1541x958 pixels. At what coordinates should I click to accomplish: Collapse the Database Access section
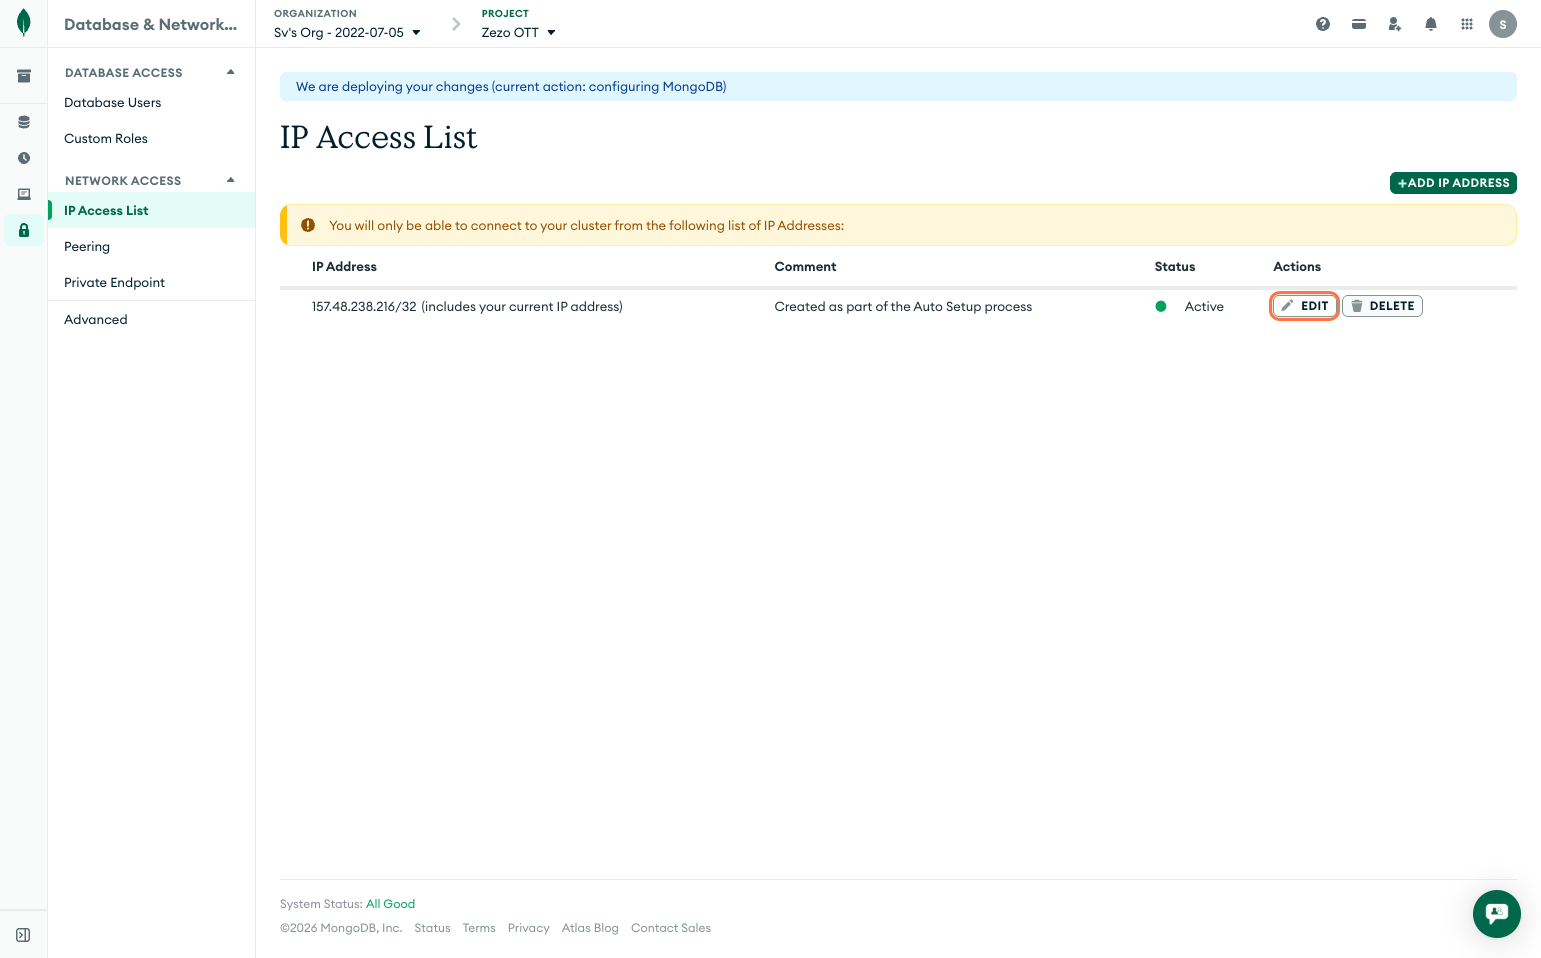[231, 72]
